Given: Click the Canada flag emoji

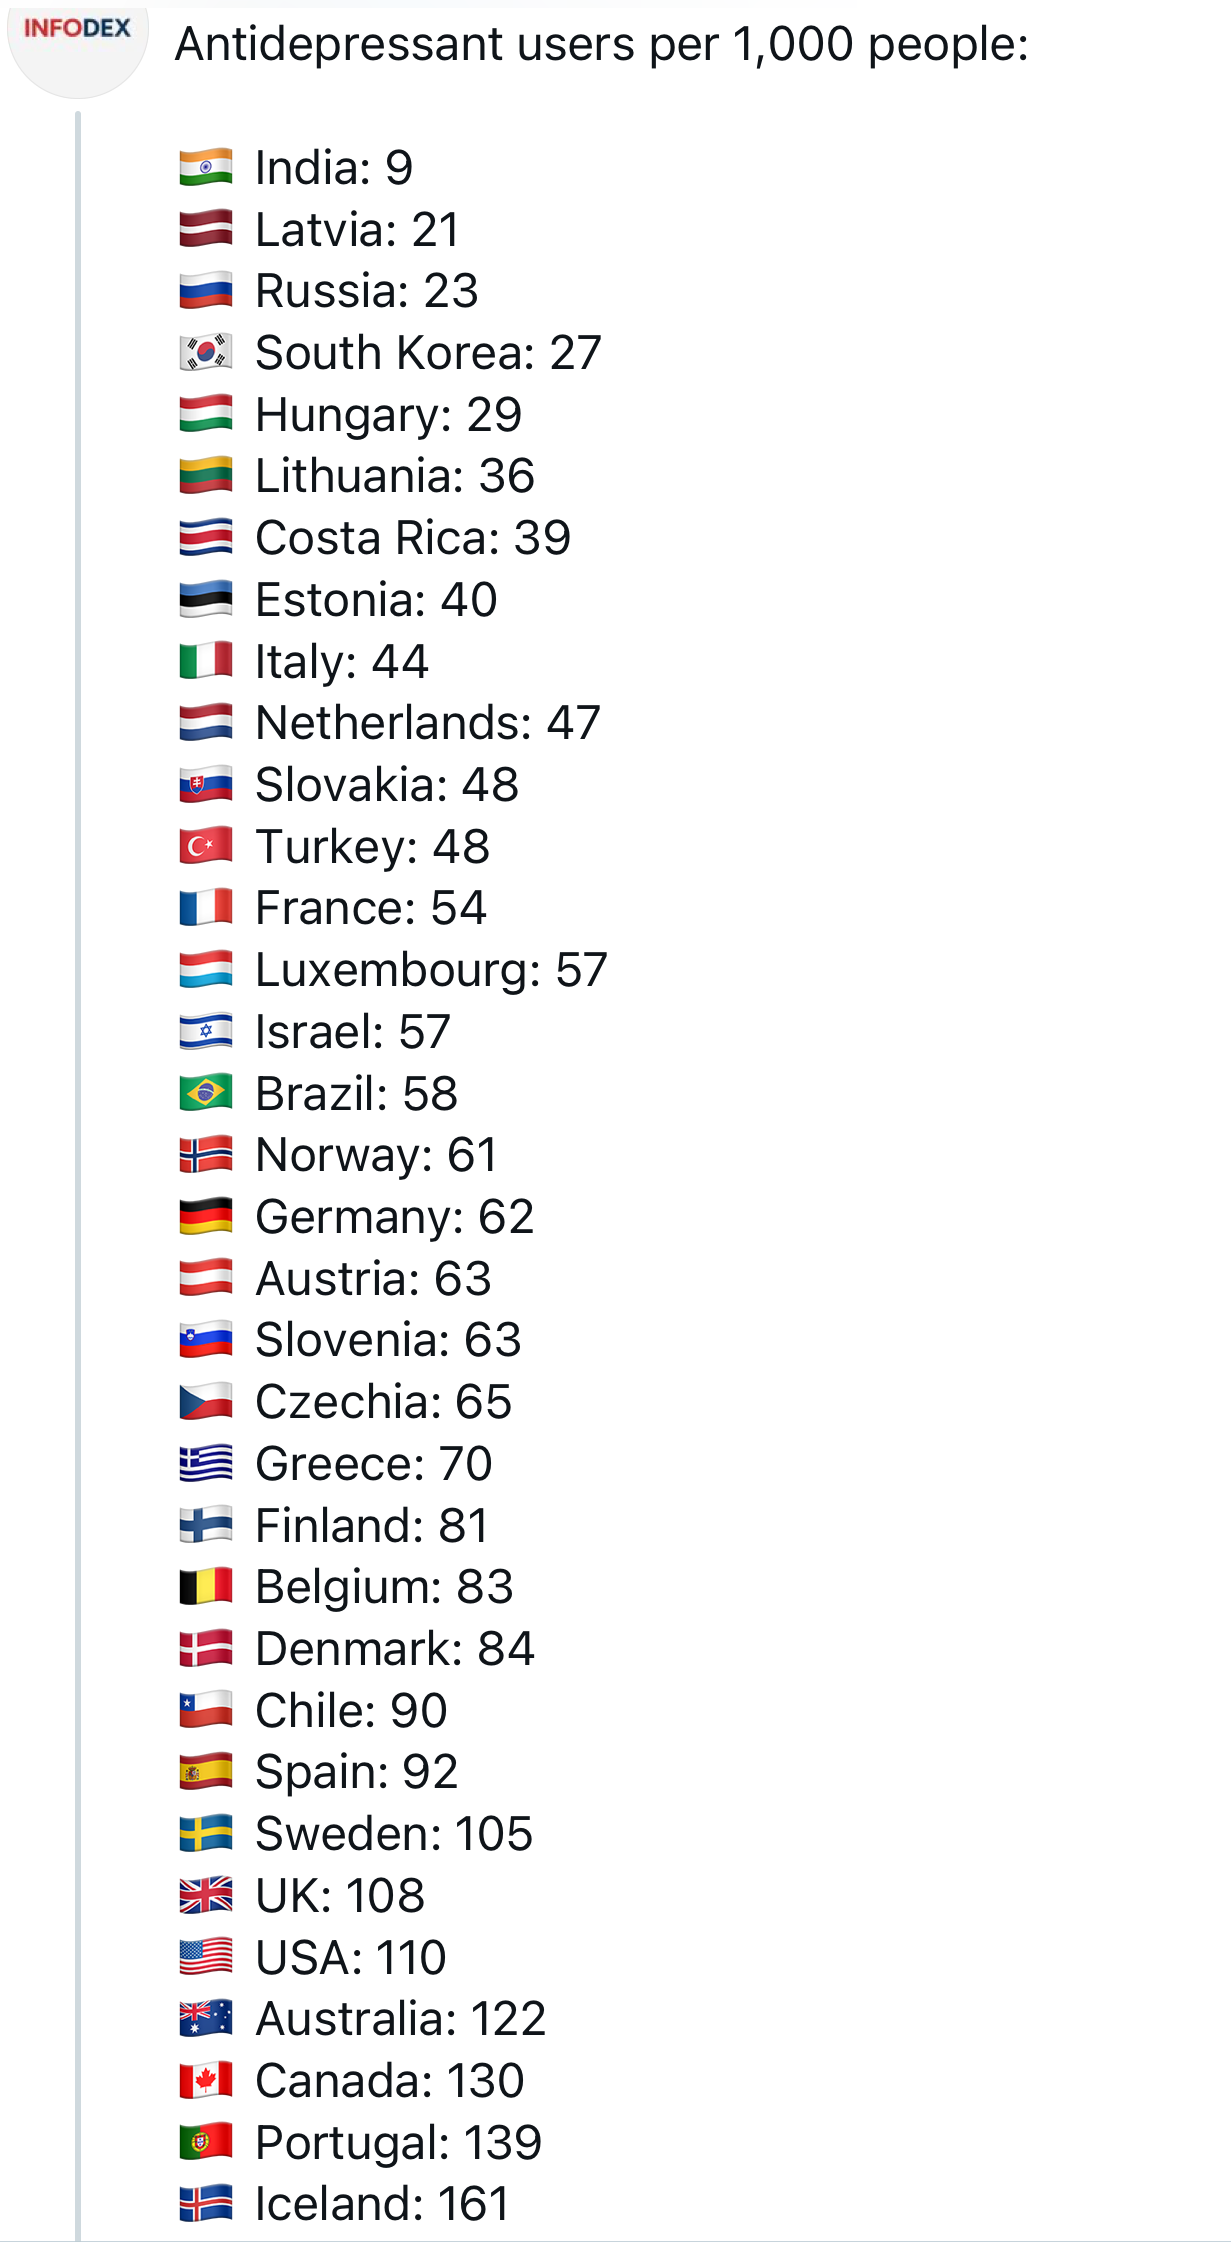Looking at the screenshot, I should [x=206, y=2080].
